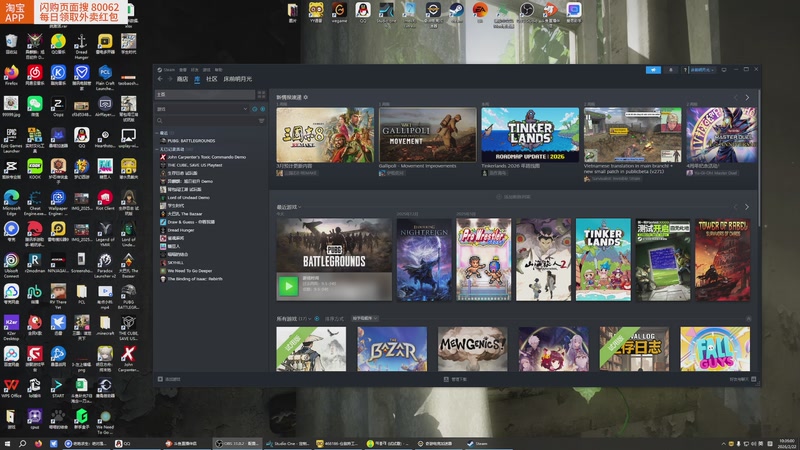Switch Steam to Big Picture mode monitor icon
This screenshot has height=450, width=800.
[723, 70]
